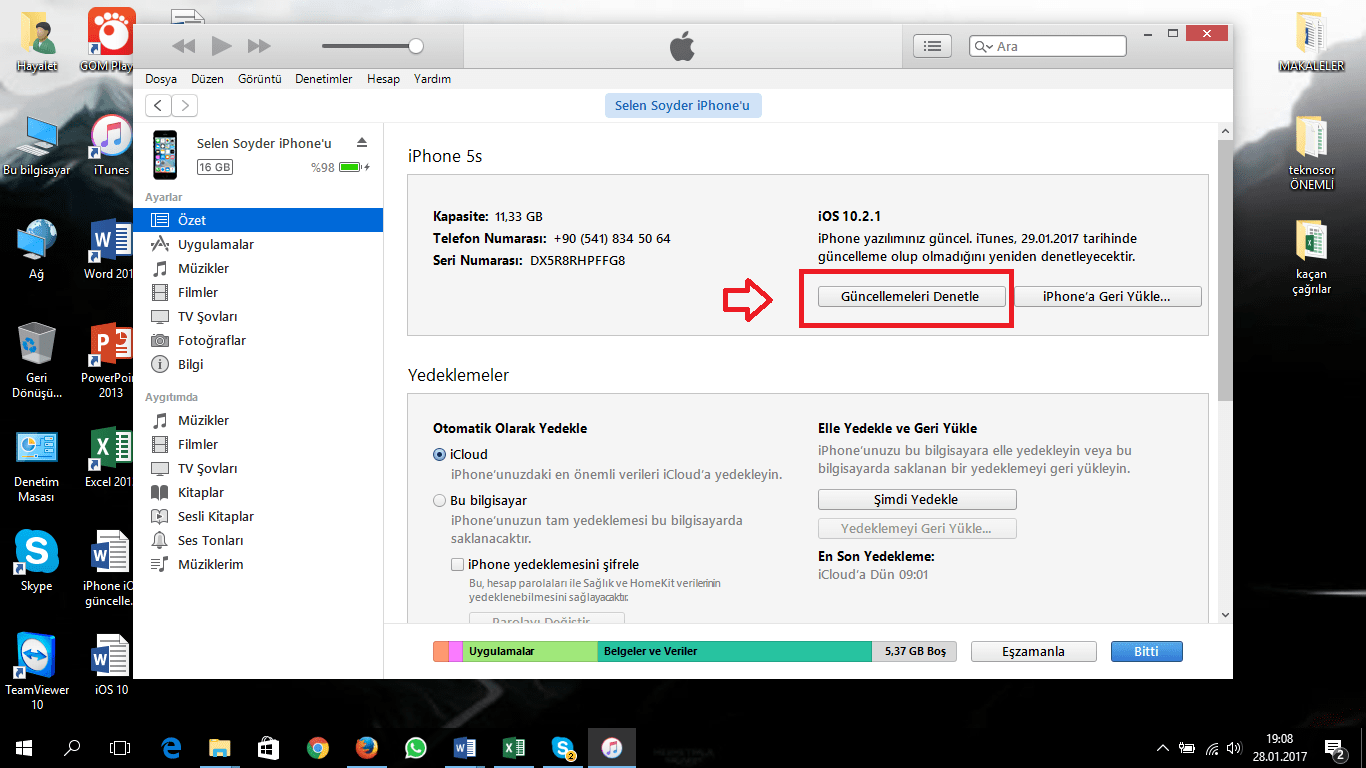Eject the iPhone with the eject icon

pos(362,143)
